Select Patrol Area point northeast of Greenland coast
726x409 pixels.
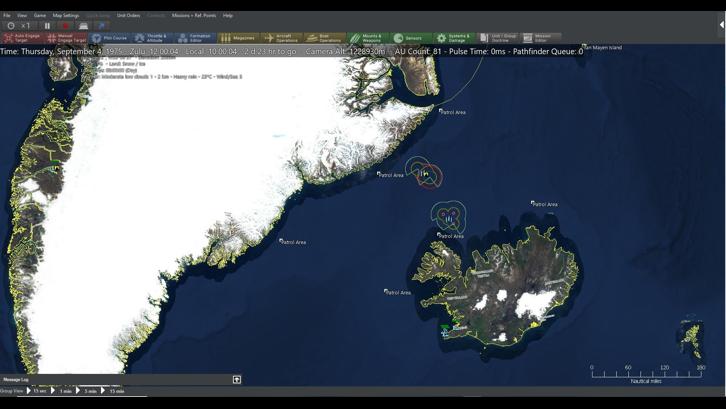pos(452,112)
